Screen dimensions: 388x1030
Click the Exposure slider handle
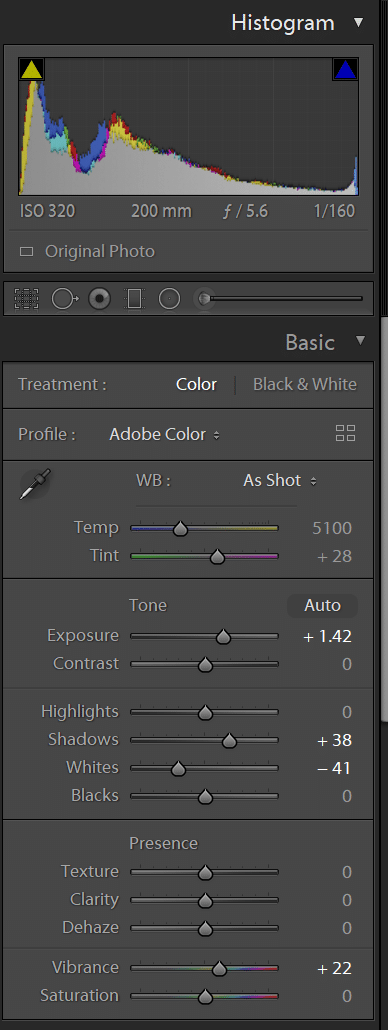(x=223, y=637)
